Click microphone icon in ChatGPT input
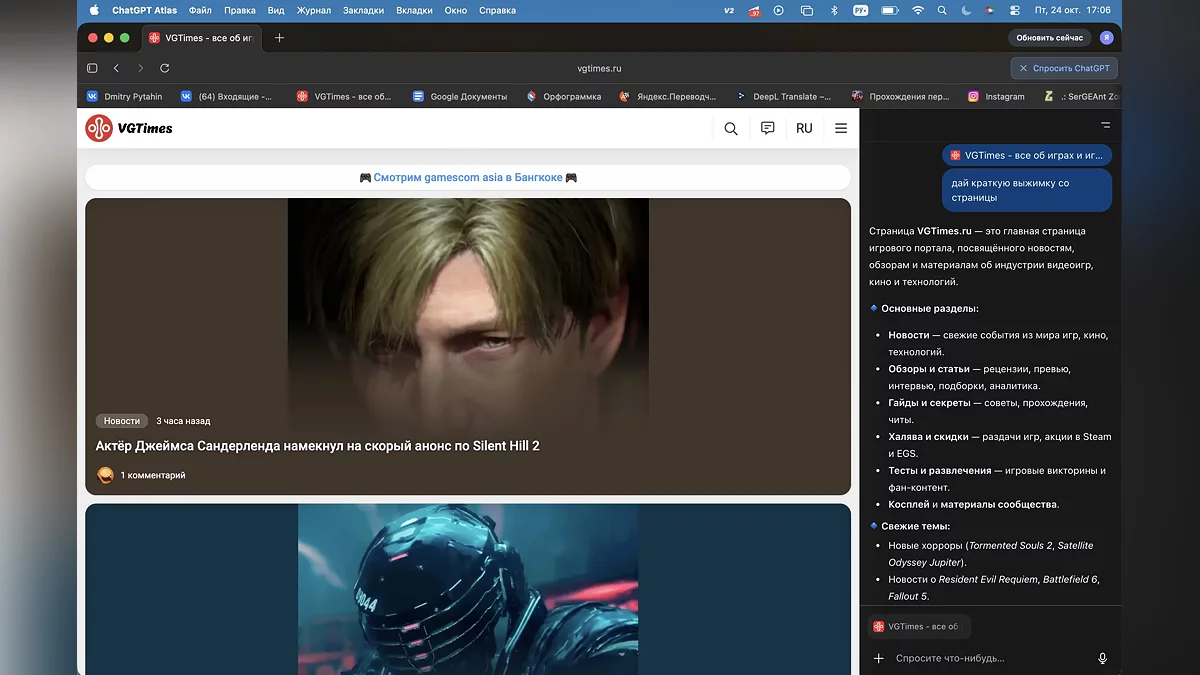This screenshot has width=1200, height=675. pyautogui.click(x=1102, y=658)
